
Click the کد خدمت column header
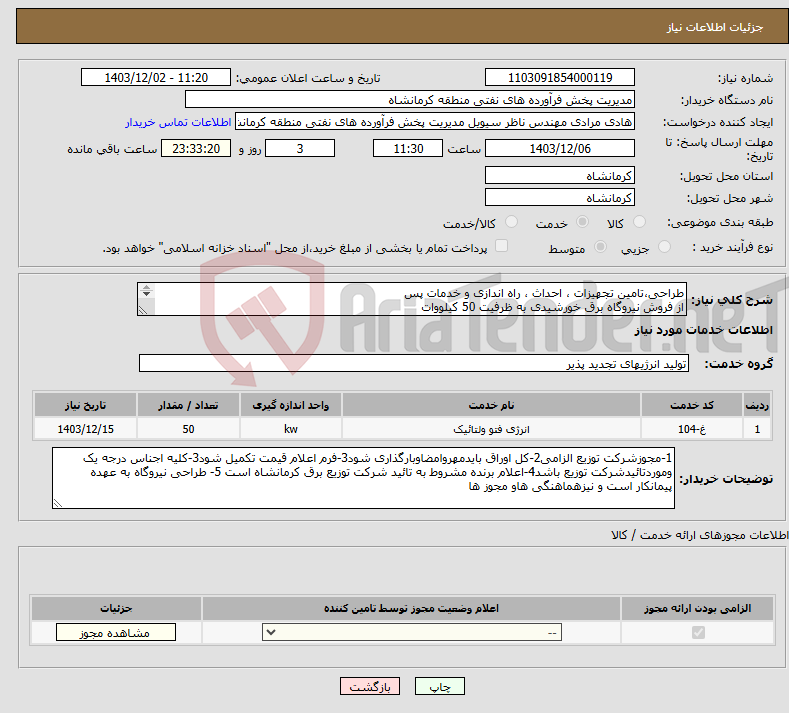[692, 405]
